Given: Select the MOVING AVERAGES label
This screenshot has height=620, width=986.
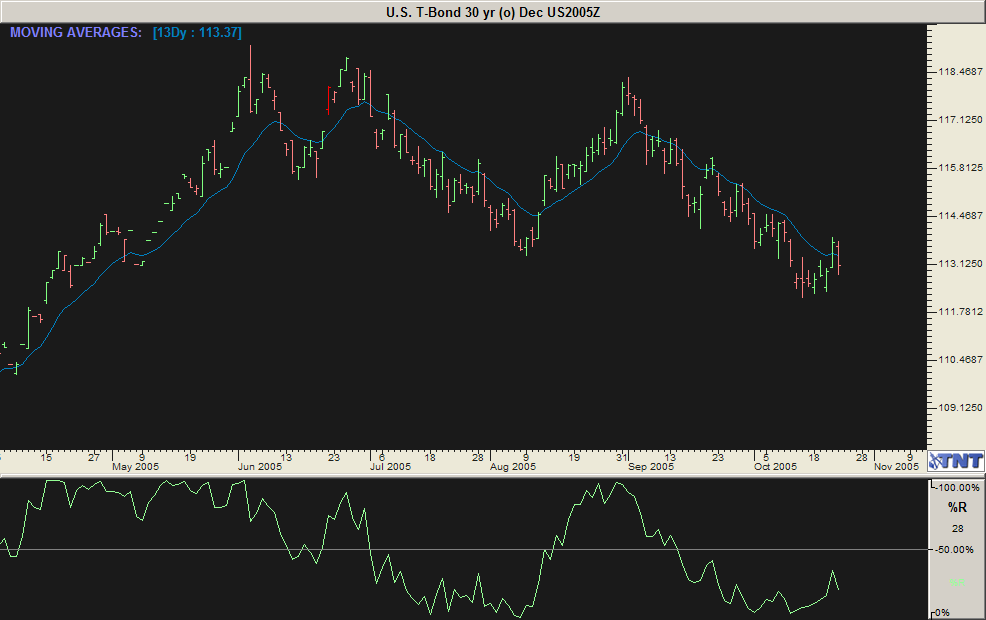Looking at the screenshot, I should click(76, 33).
